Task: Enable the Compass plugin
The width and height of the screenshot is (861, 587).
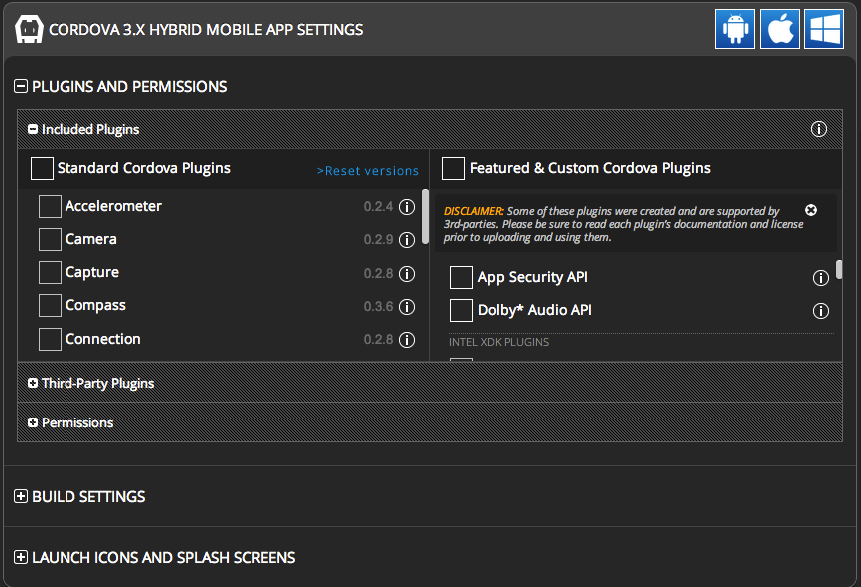Action: pyautogui.click(x=50, y=305)
